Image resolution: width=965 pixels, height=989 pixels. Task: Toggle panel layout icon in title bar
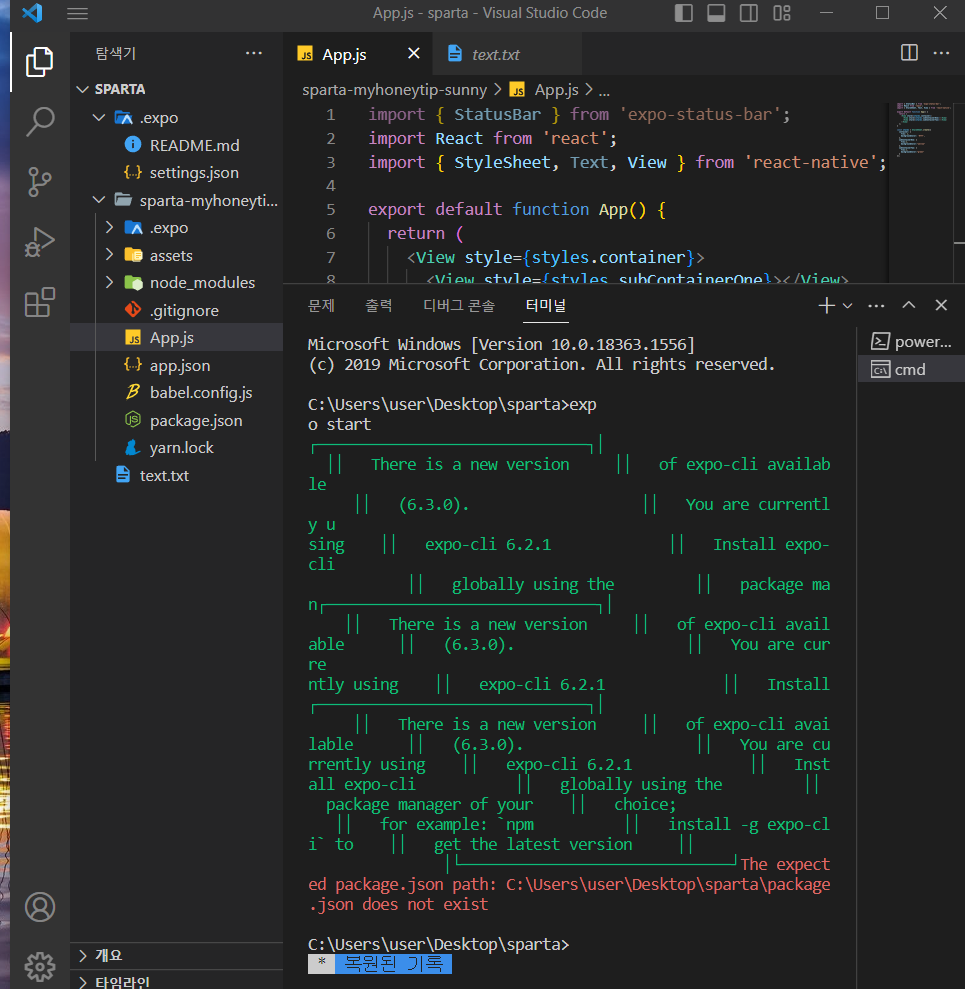pyautogui.click(x=716, y=13)
